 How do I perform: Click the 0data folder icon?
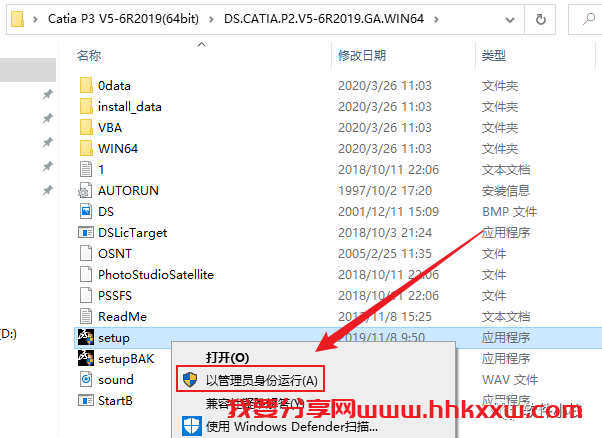click(86, 85)
